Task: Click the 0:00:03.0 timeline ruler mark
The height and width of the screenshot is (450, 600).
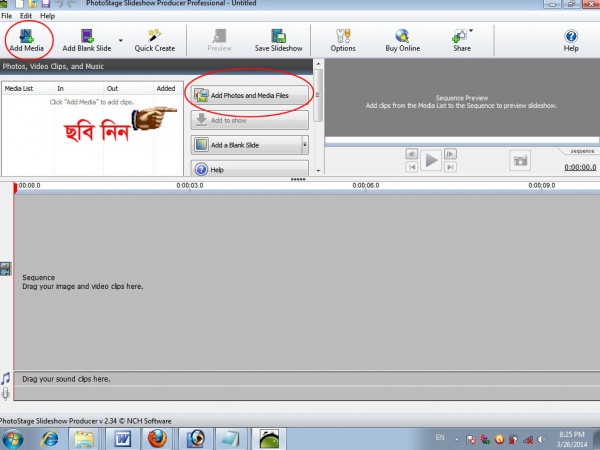Action: pos(190,186)
